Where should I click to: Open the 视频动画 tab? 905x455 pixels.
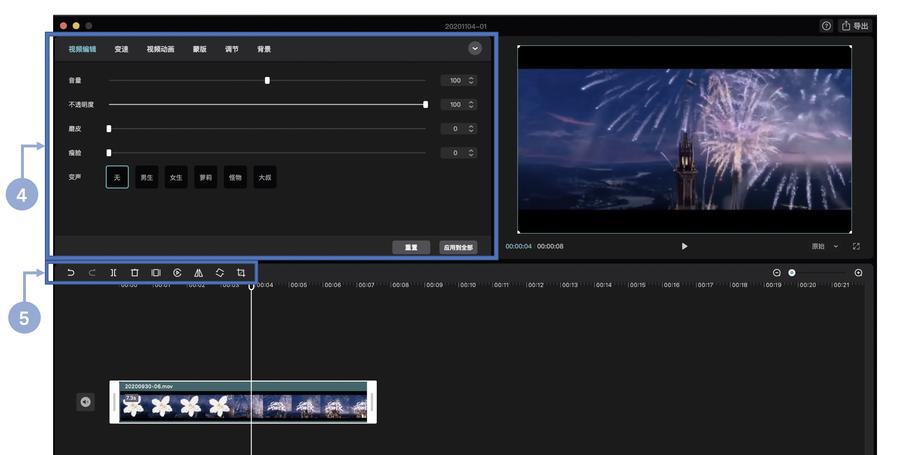pyautogui.click(x=160, y=49)
